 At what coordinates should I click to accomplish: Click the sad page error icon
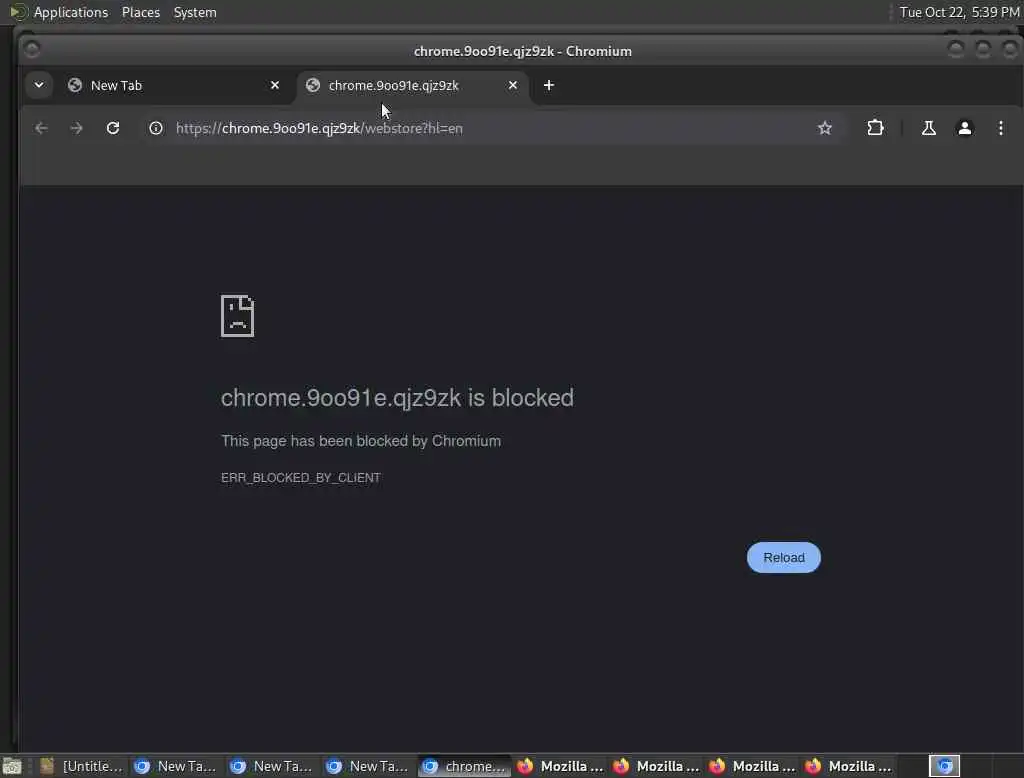(237, 316)
